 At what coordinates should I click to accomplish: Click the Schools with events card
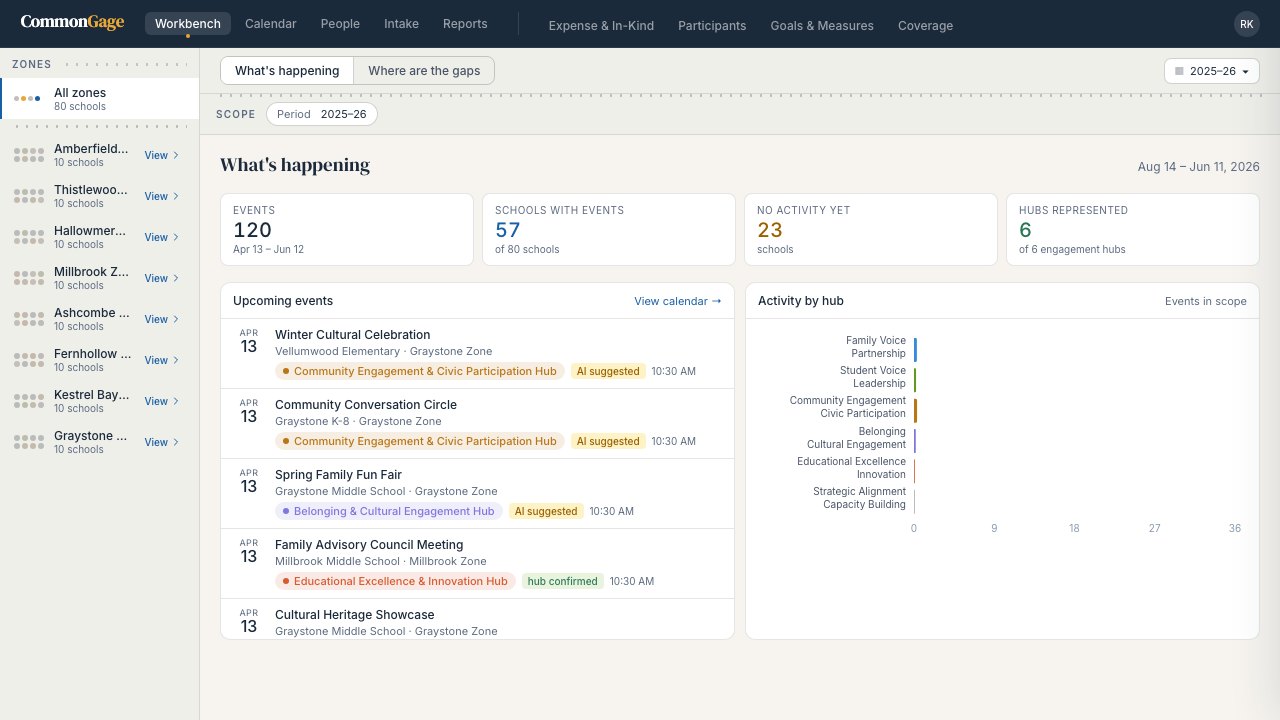pyautogui.click(x=609, y=230)
